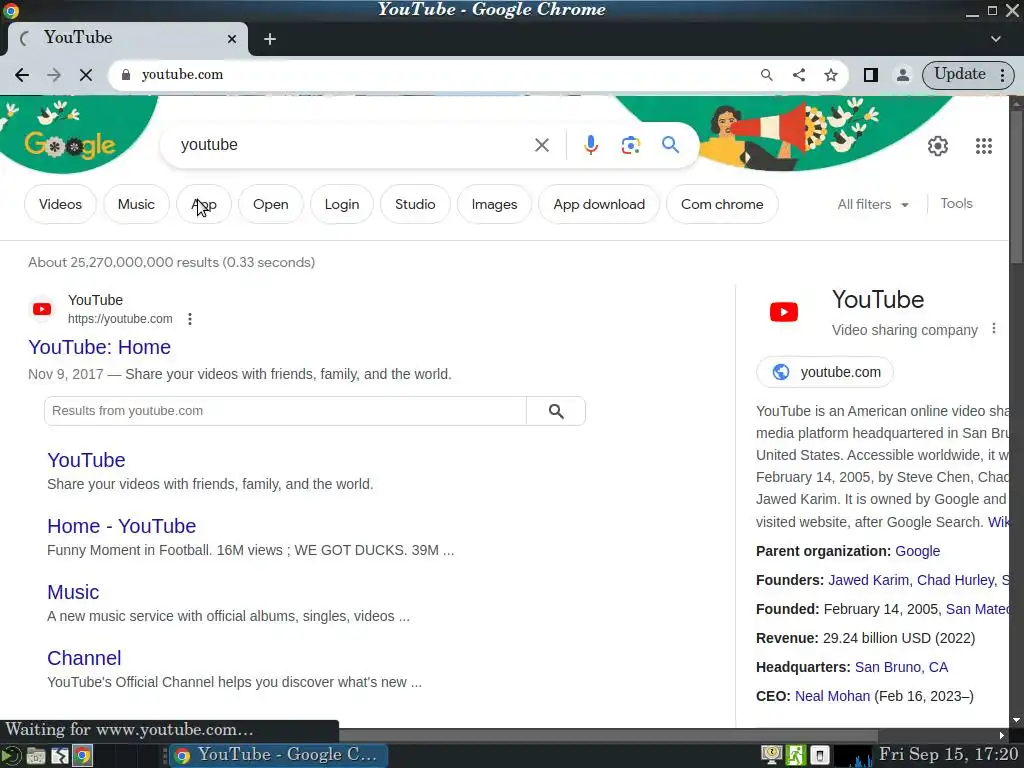Click the Results from youtube.com field
Viewport: 1024px width, 768px height.
285,411
